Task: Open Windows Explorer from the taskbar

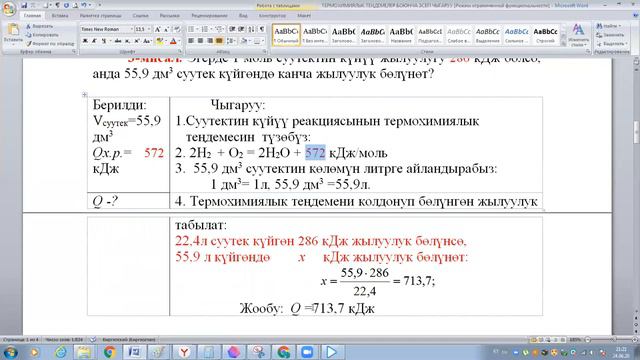Action: (84, 352)
